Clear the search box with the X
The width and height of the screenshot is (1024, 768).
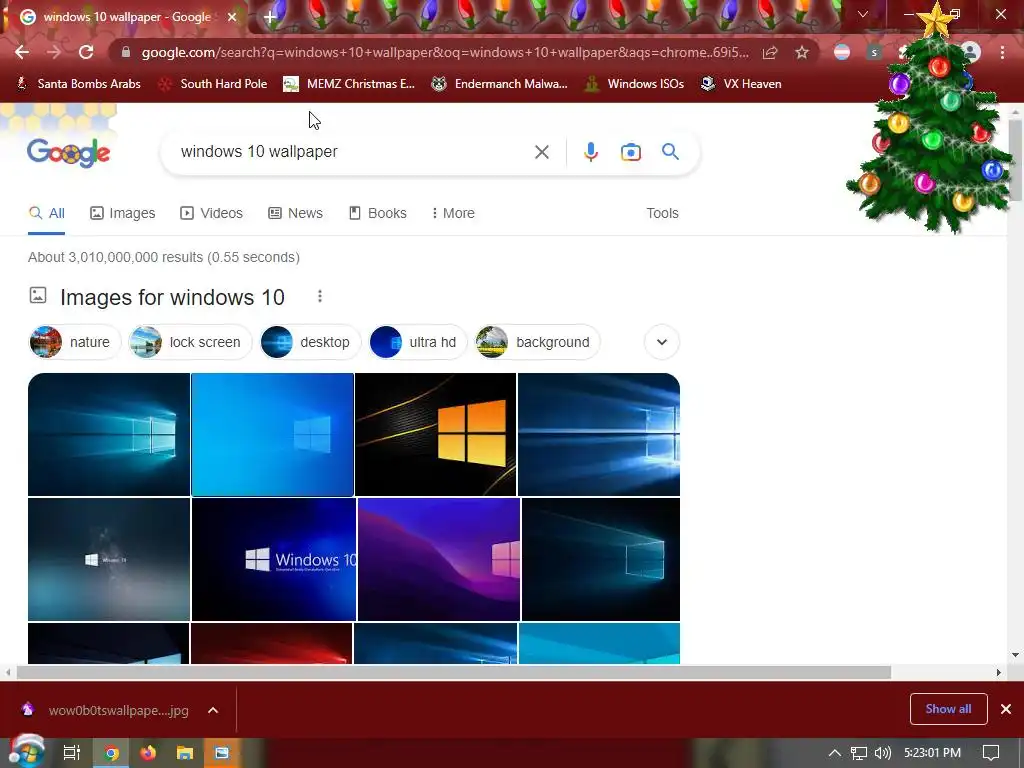coord(541,152)
